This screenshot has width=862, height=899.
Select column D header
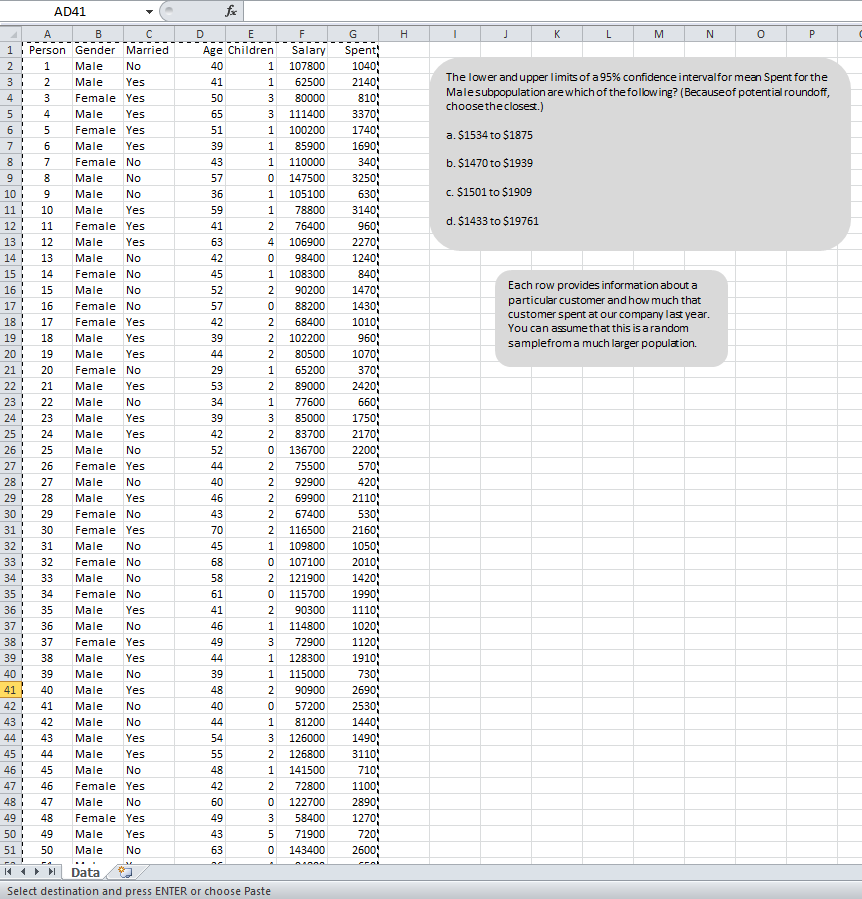point(200,34)
